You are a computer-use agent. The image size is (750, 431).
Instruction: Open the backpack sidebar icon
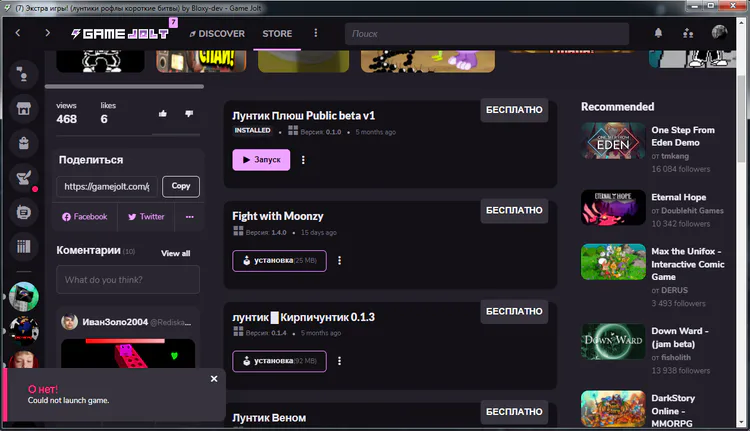click(23, 143)
